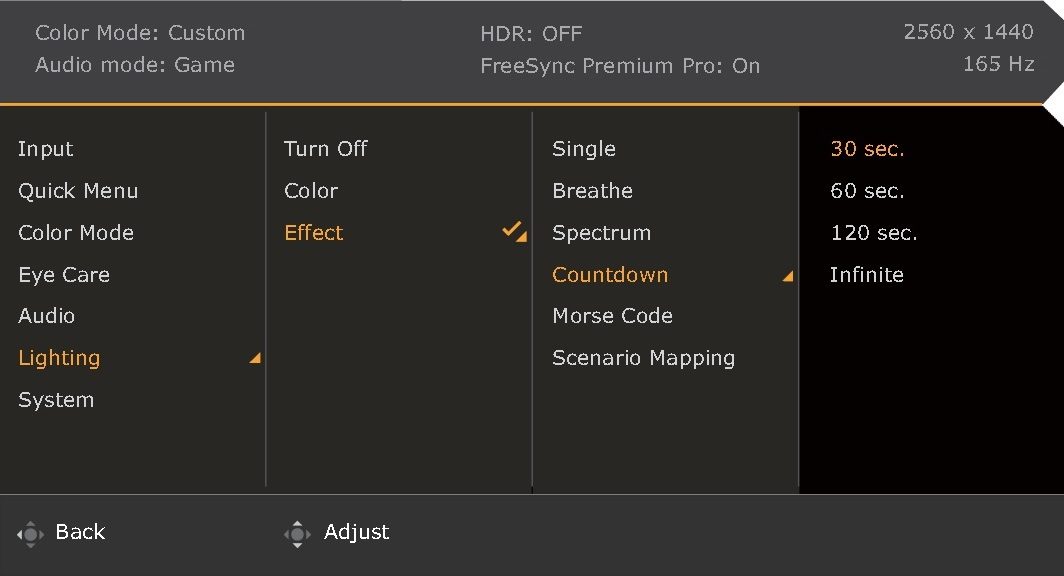Open the System menu

56,400
